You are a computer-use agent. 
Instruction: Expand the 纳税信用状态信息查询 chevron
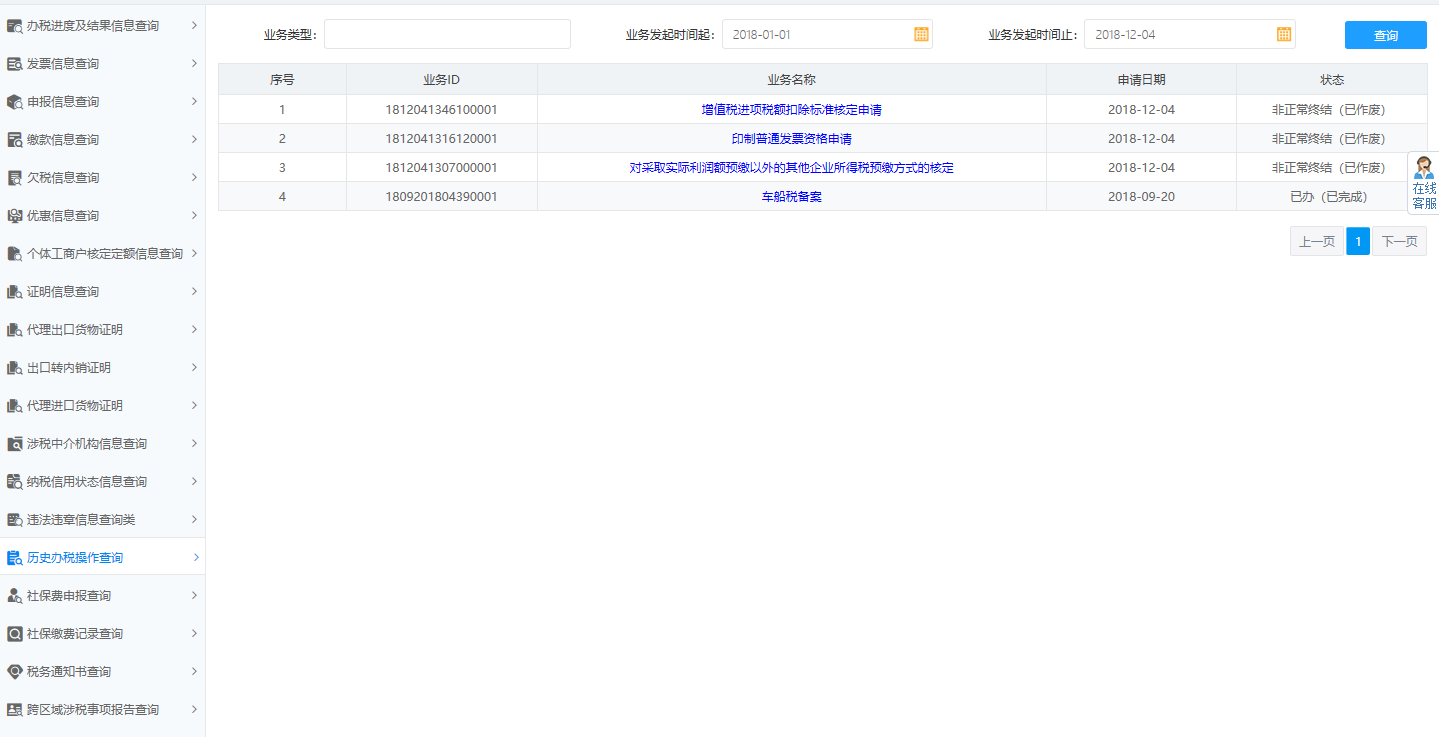click(x=196, y=481)
